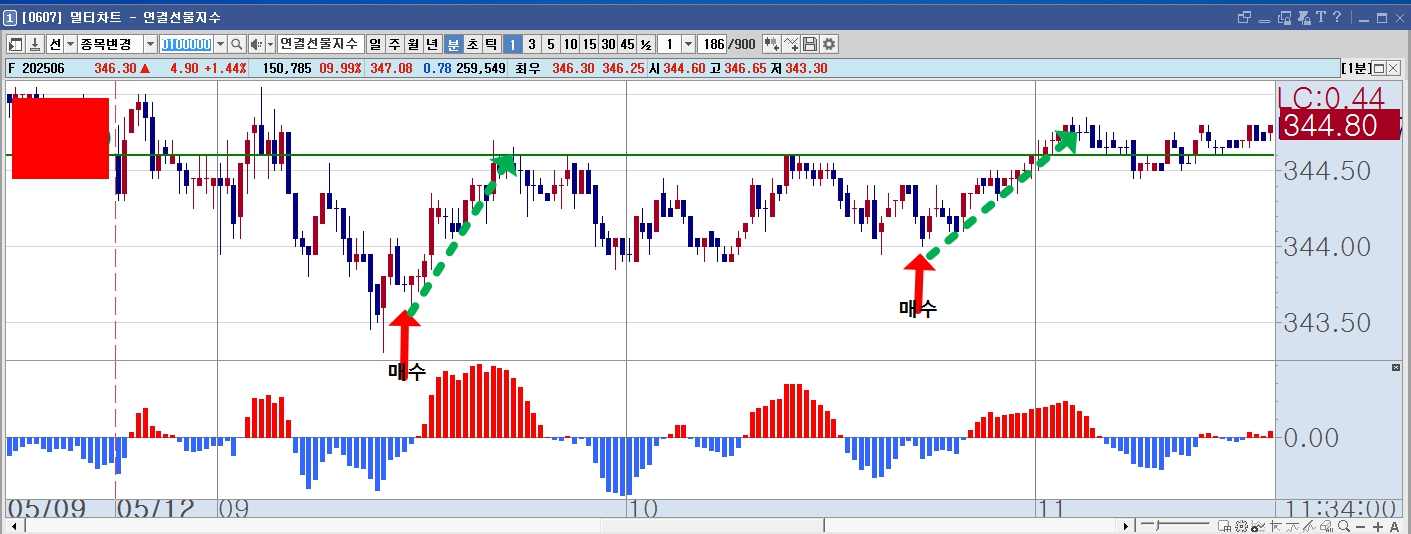Click the magnifier symbol search icon
This screenshot has height=534, width=1411.
237,44
